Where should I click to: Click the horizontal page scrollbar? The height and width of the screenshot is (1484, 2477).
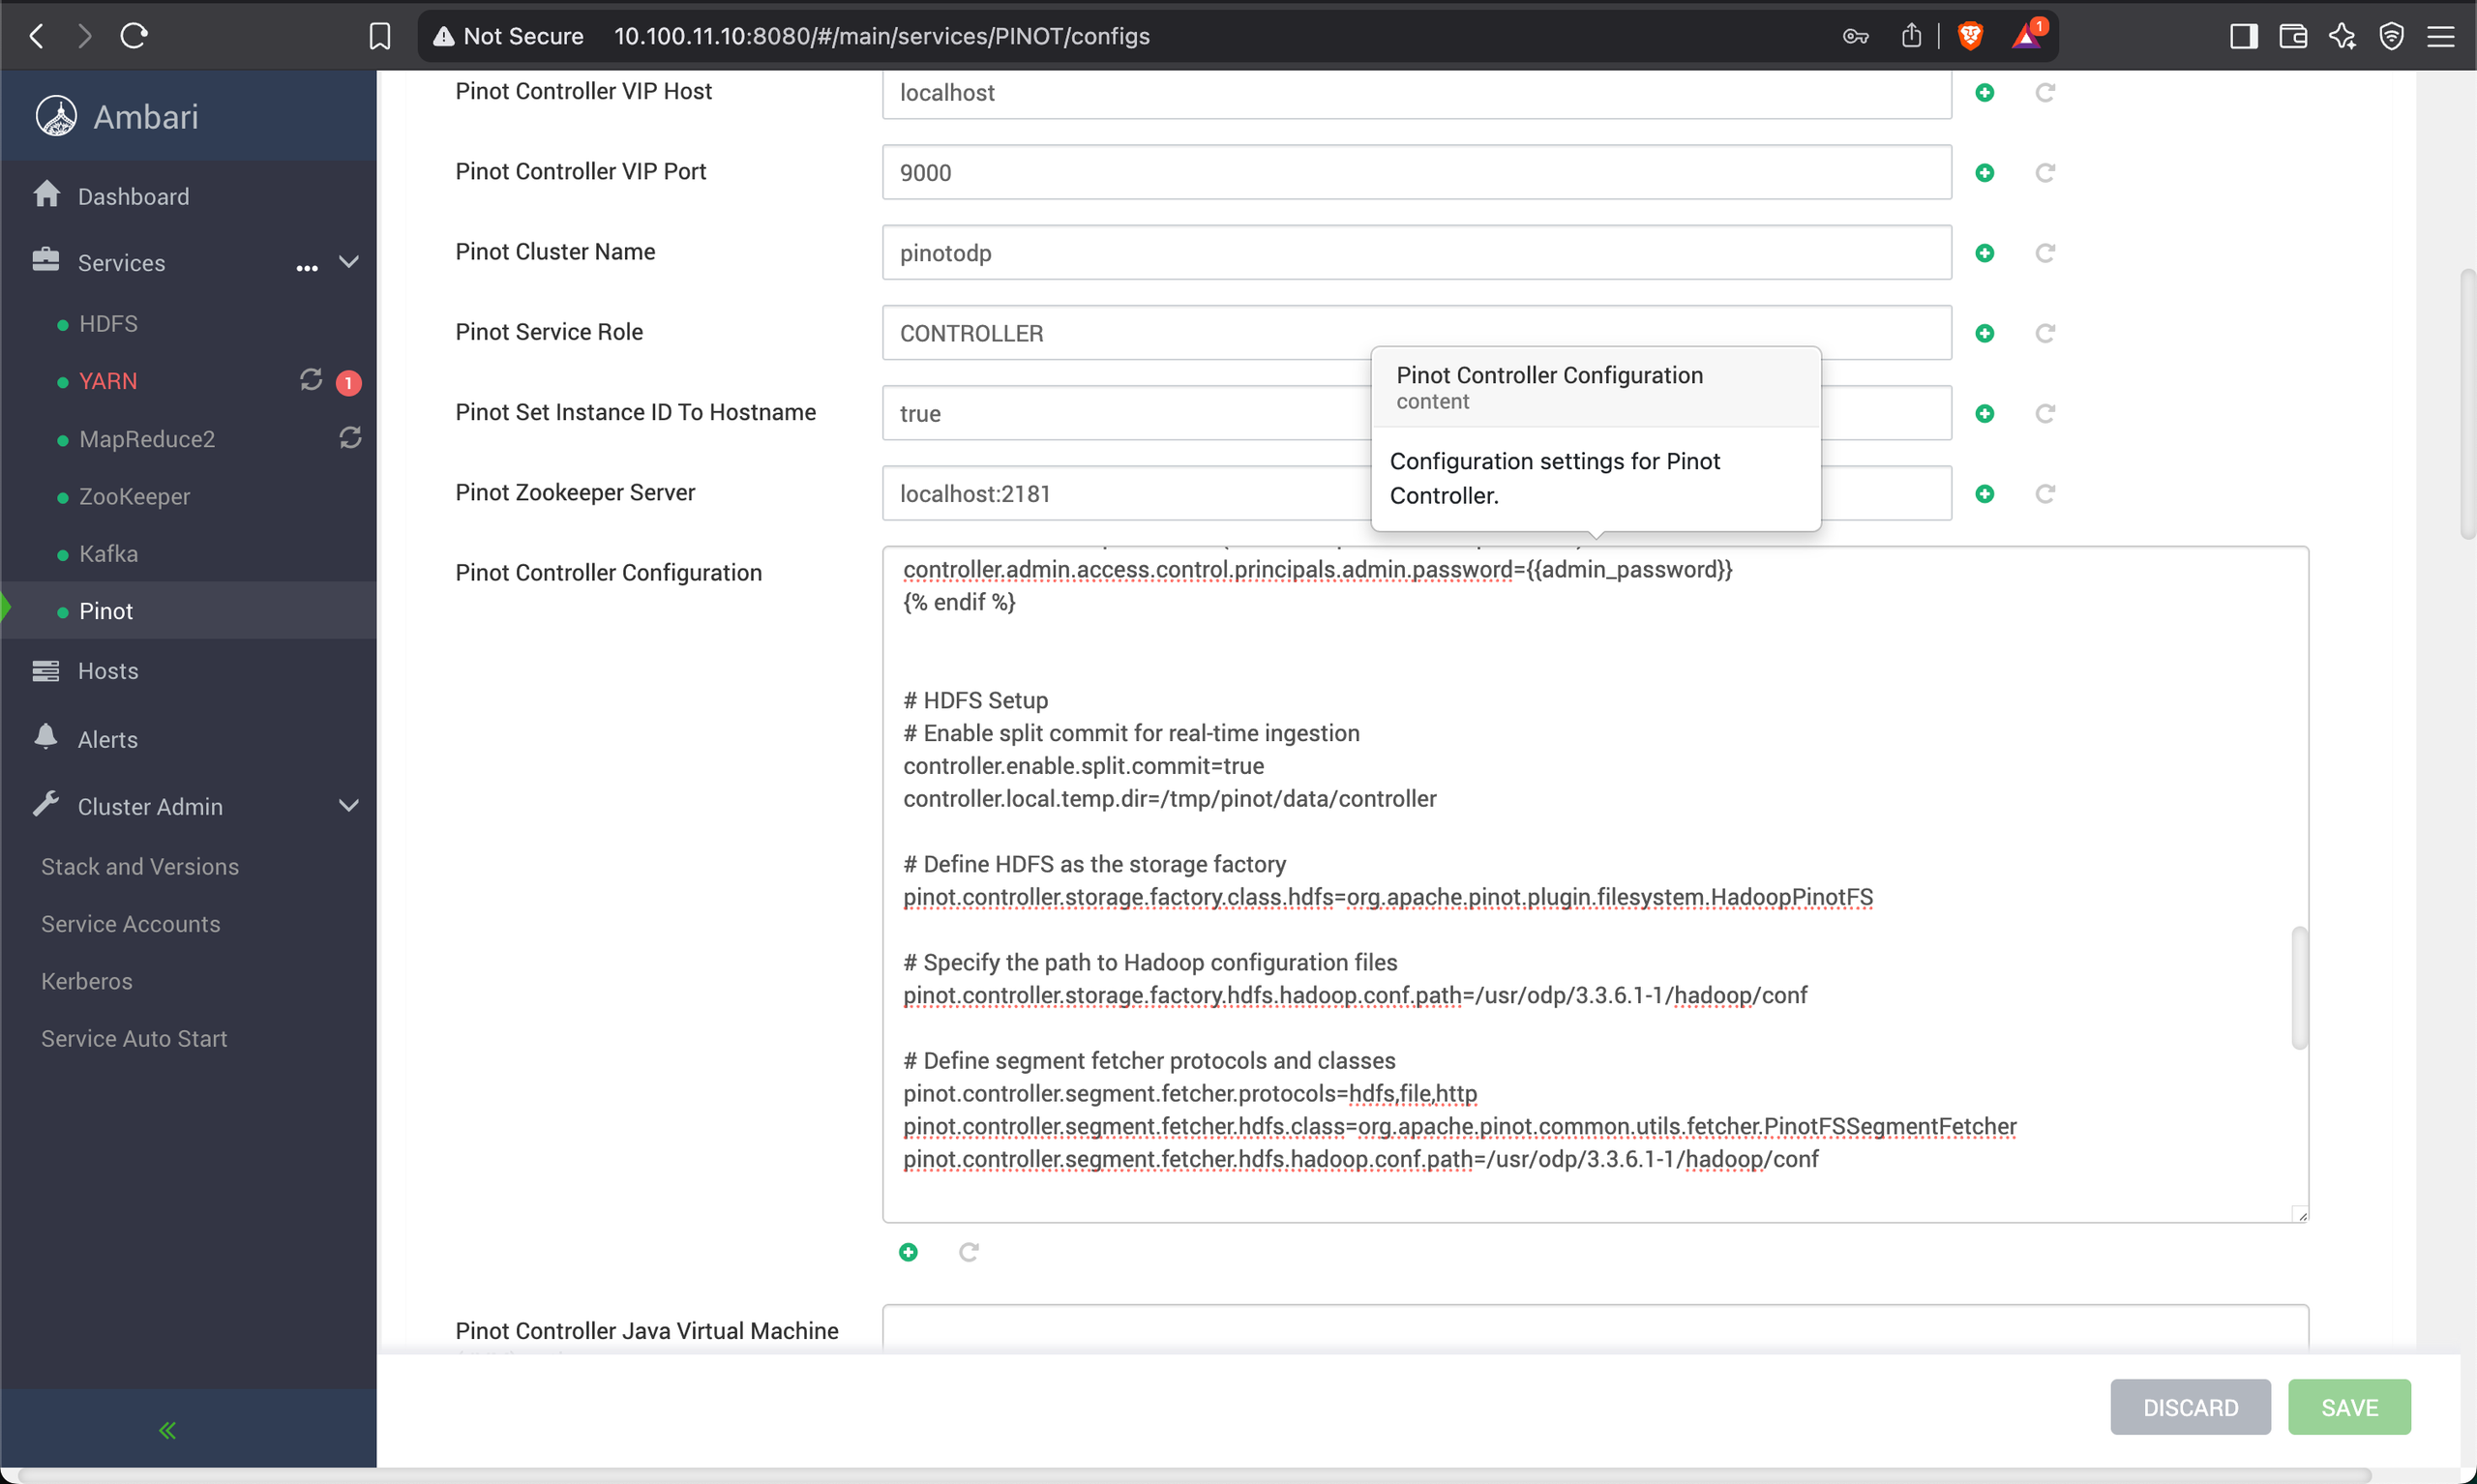[1195, 1475]
